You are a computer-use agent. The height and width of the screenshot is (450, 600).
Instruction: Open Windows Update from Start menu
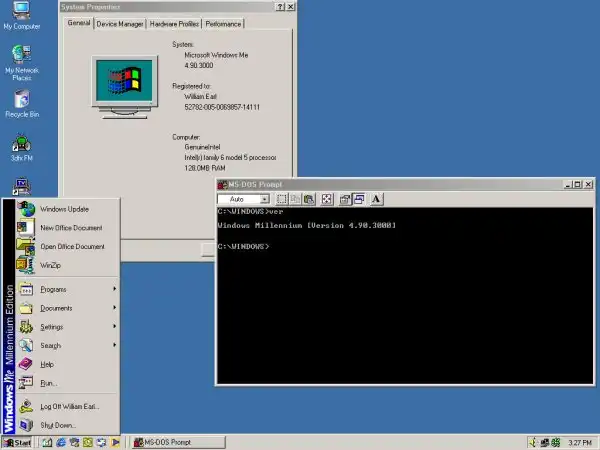64,209
